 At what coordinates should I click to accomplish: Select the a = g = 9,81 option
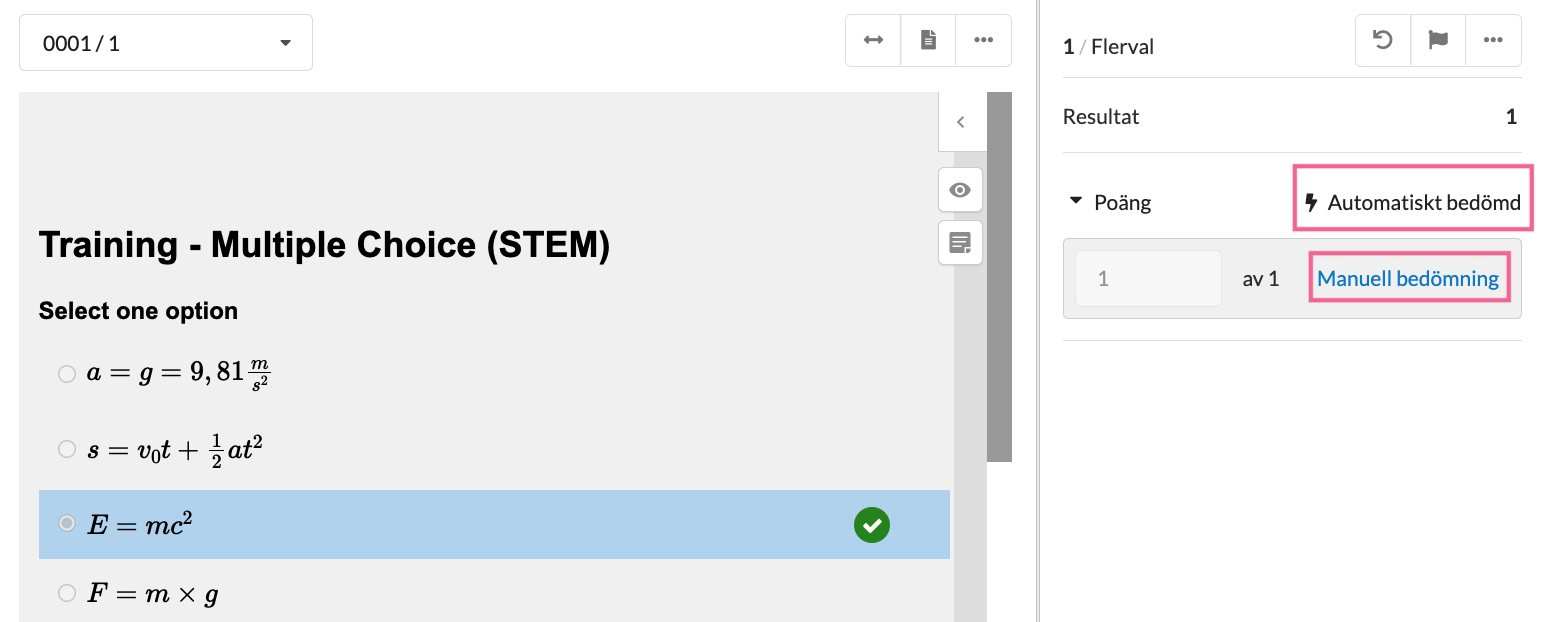pyautogui.click(x=67, y=374)
